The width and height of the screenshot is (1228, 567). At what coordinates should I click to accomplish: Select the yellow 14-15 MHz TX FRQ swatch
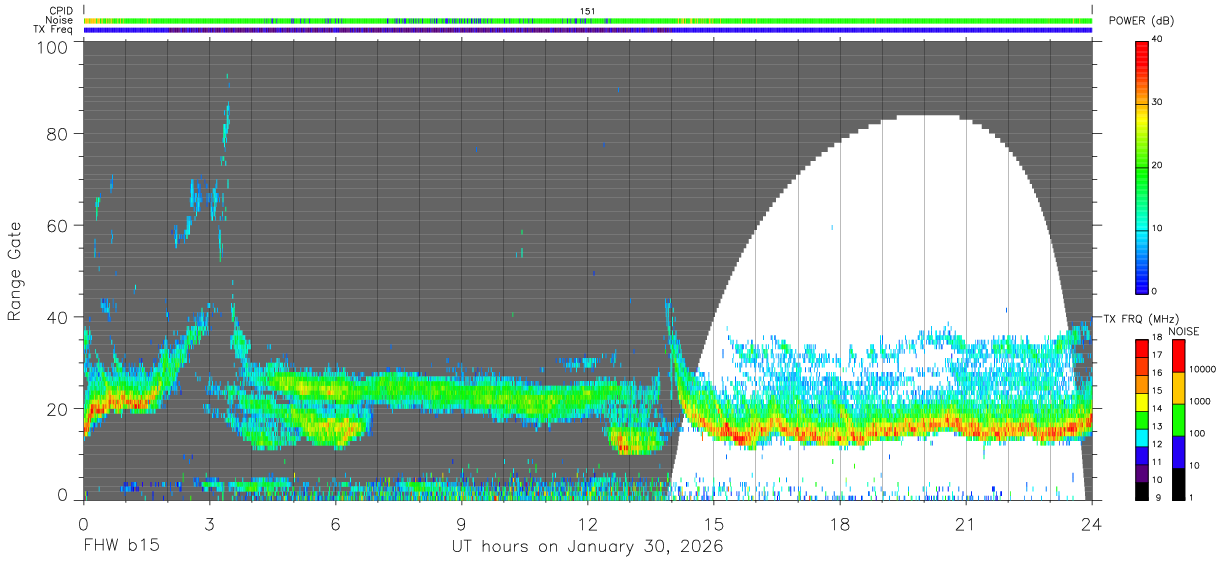(1141, 402)
